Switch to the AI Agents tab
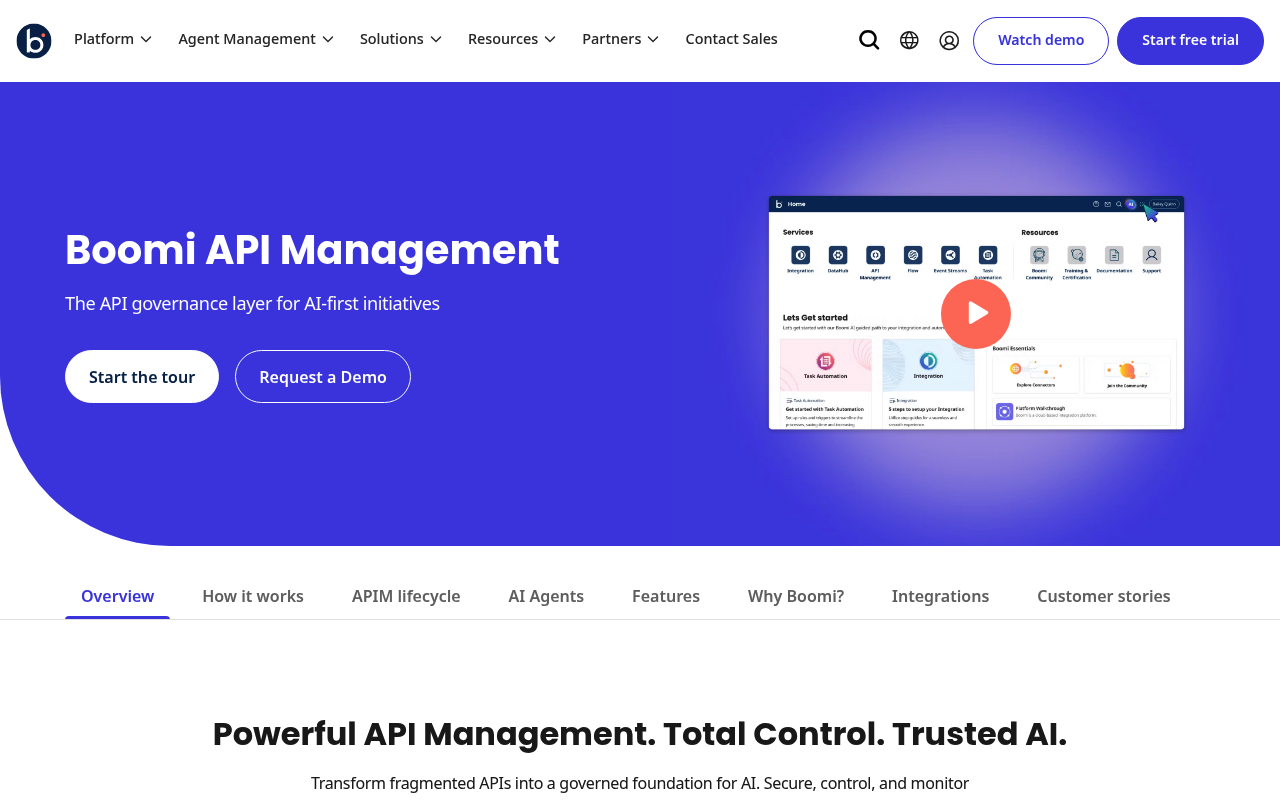This screenshot has width=1280, height=800. pos(546,596)
